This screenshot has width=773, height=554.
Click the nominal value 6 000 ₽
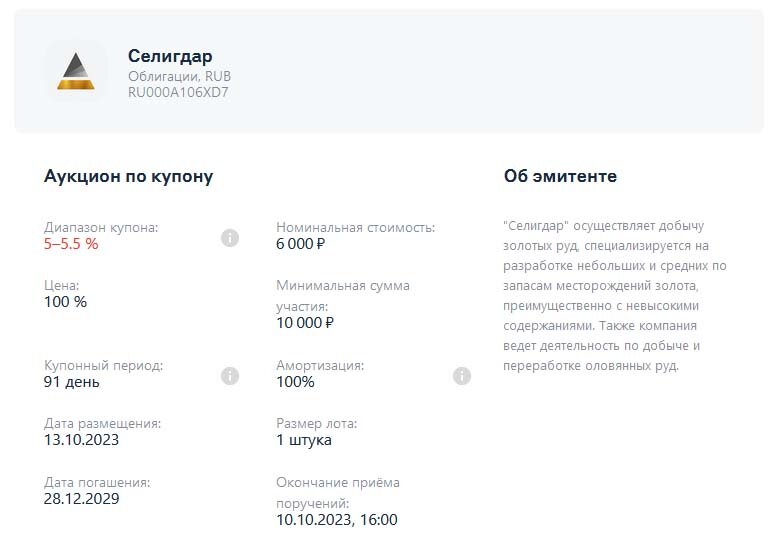coord(301,243)
